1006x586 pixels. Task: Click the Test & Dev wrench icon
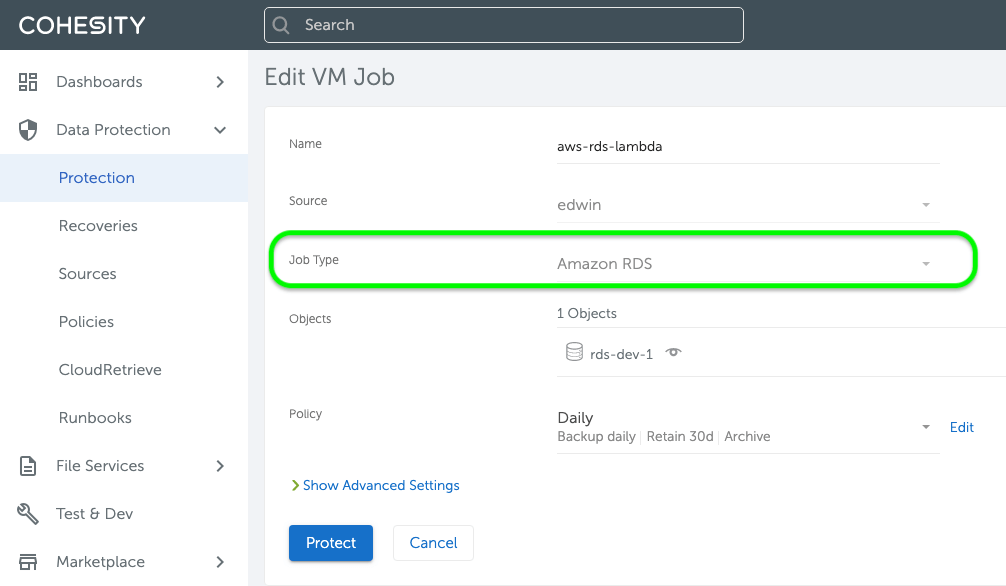click(28, 514)
